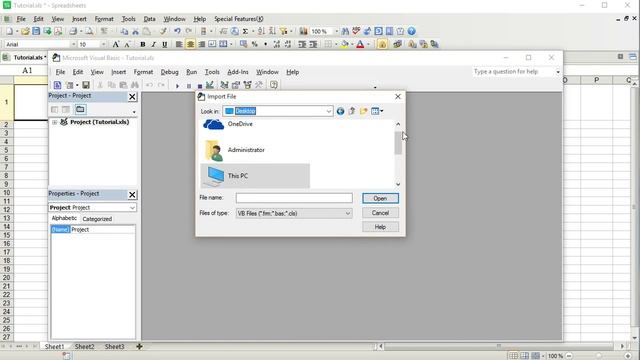Viewport: 640px width, 360px height.
Task: Click the AutoSum icon in spreadsheet toolbar
Action: pyautogui.click(x=245, y=31)
